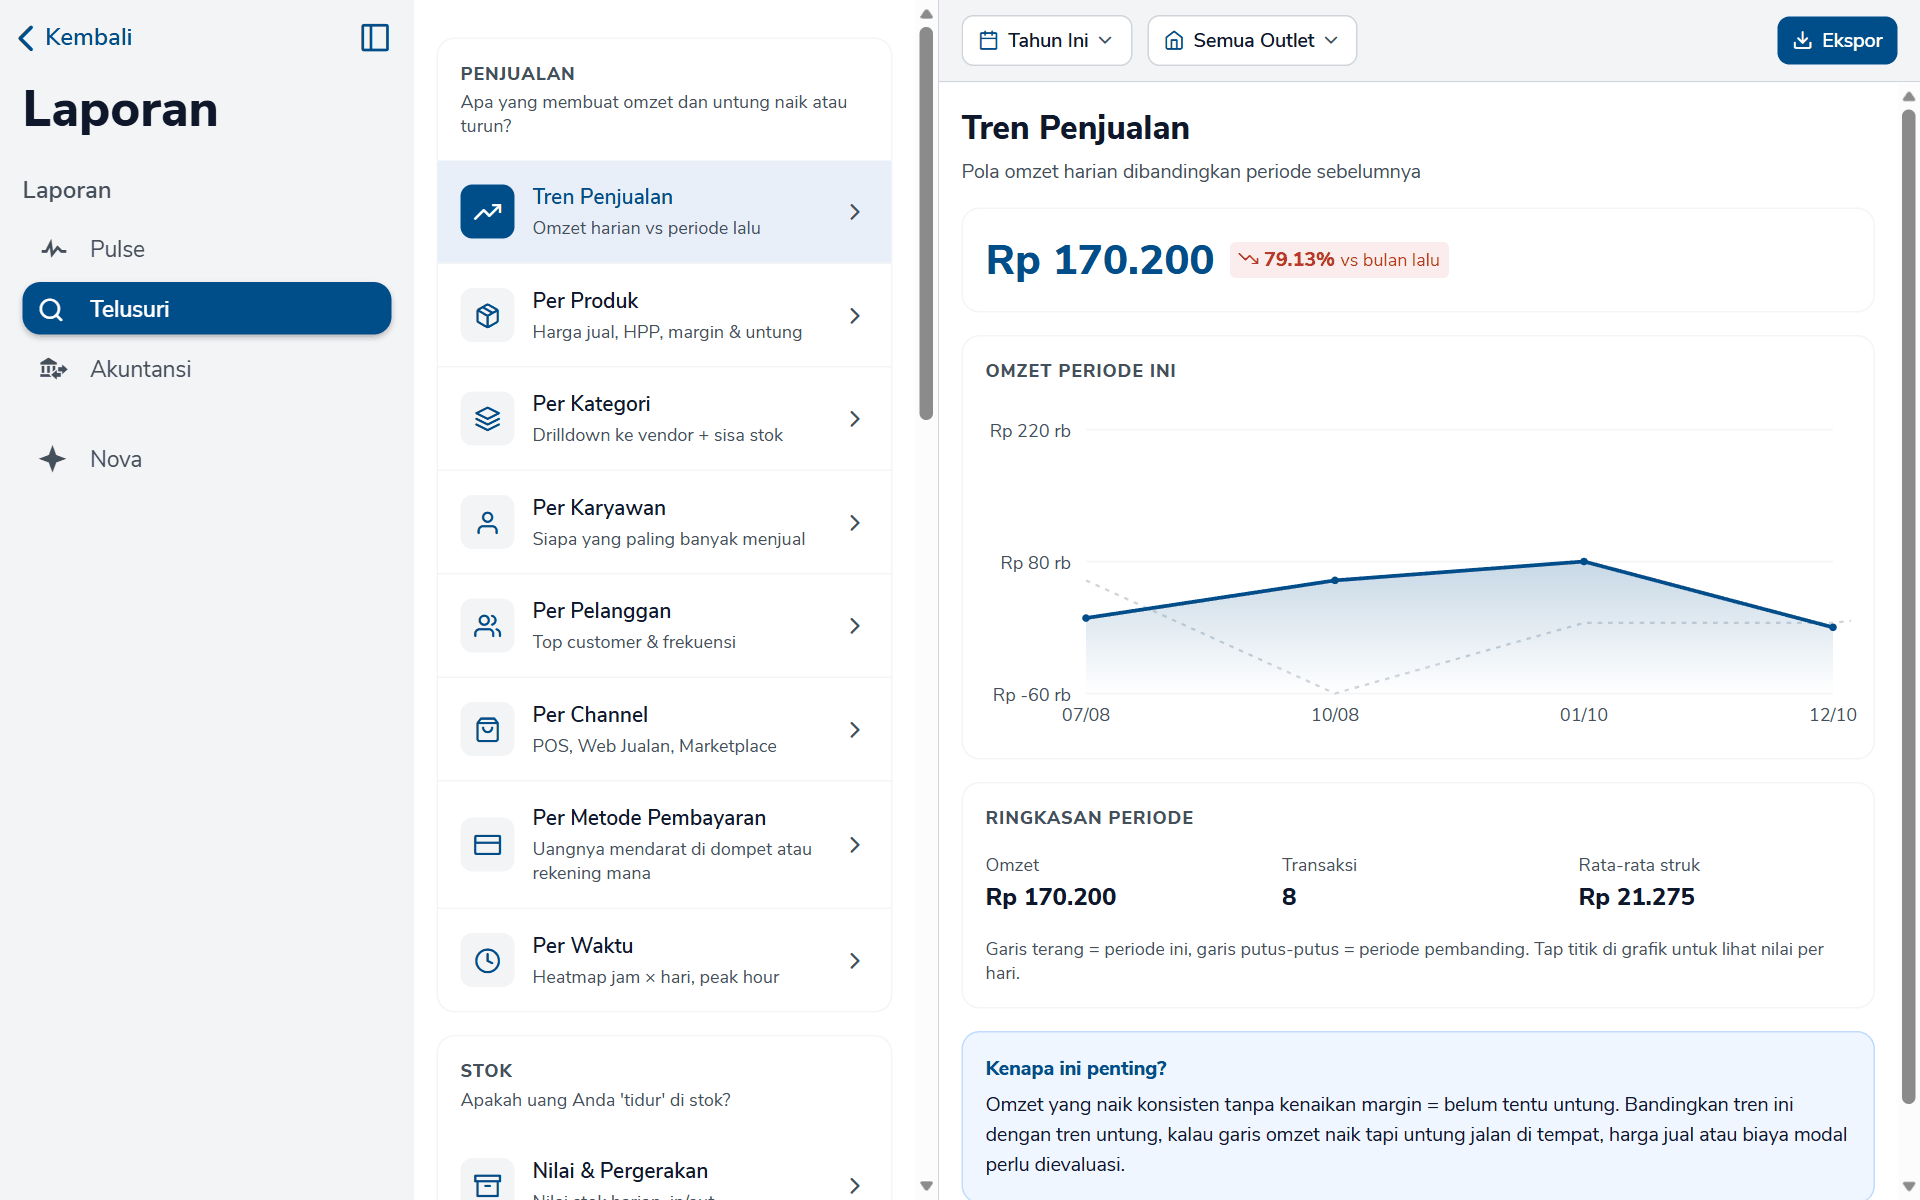This screenshot has height=1200, width=1920.
Task: Expand Nilai & Pergerakan chevron
Action: (855, 1185)
